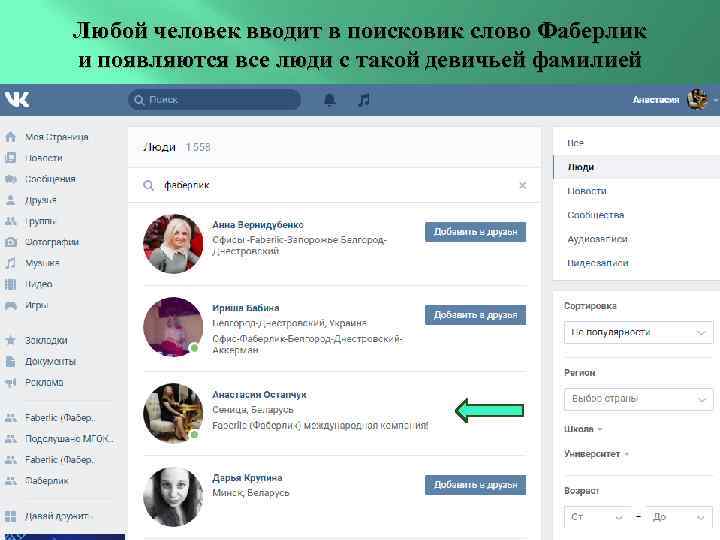Open Анастасия Остапчук profile name
Image resolution: width=720 pixels, height=540 pixels.
click(x=259, y=395)
